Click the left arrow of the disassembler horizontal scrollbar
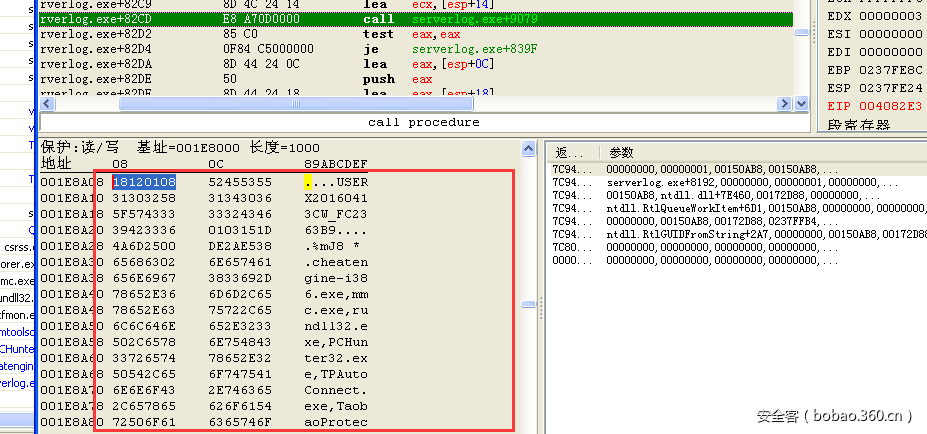Viewport: 927px width, 434px height. [x=47, y=104]
